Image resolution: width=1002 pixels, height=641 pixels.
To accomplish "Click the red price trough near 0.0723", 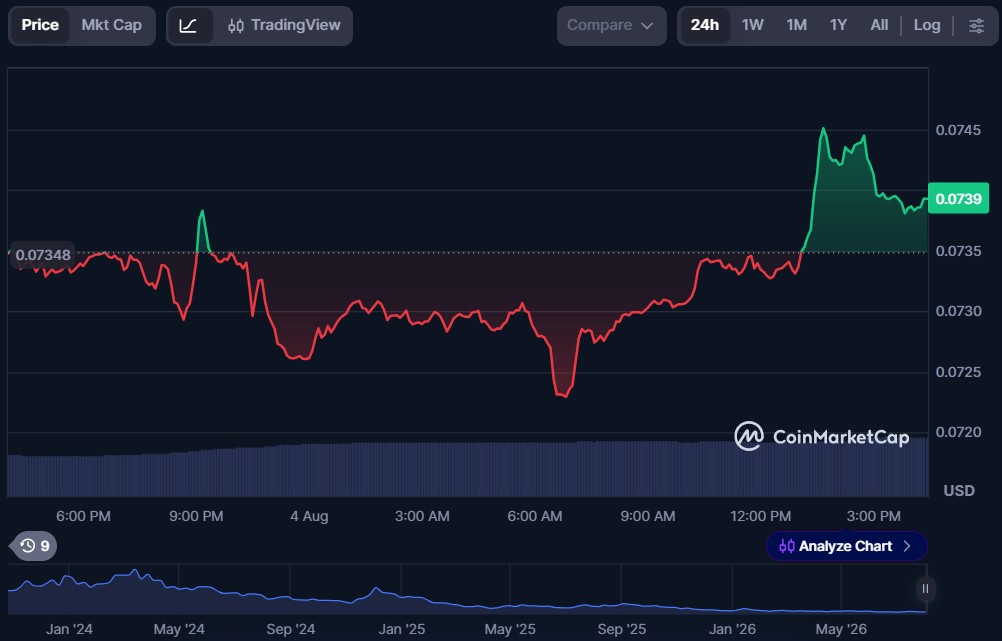I will [x=562, y=395].
